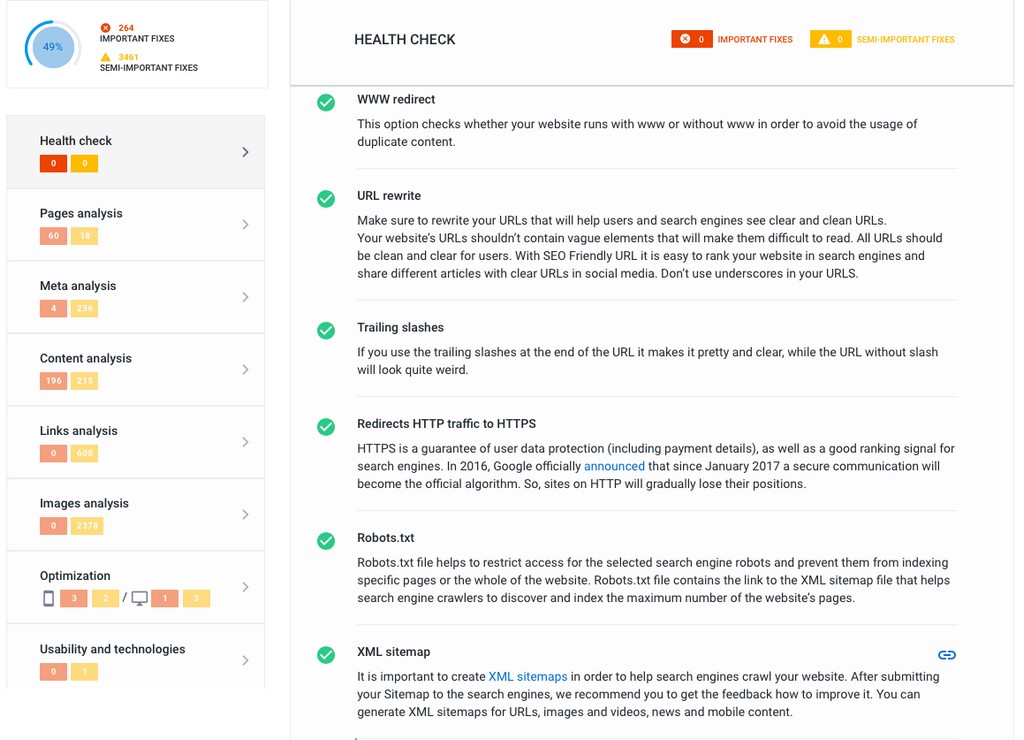1024x740 pixels.
Task: Click the green check beside URL rewrite
Action: (326, 199)
